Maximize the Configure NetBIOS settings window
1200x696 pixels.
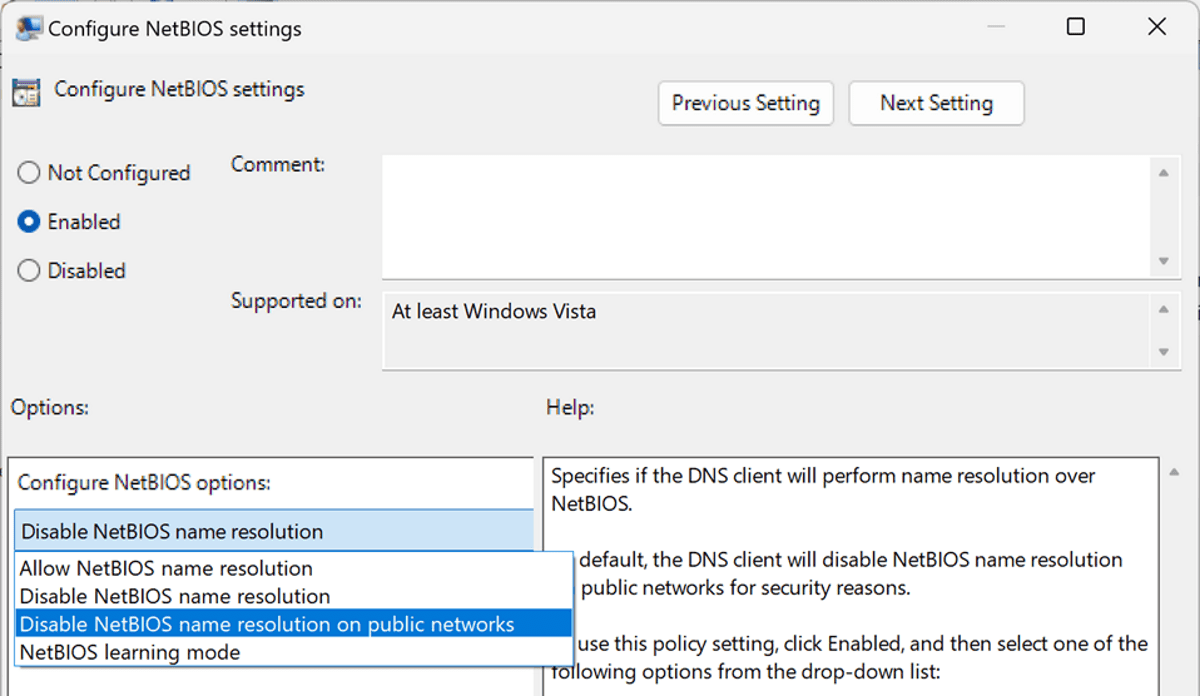click(1076, 27)
